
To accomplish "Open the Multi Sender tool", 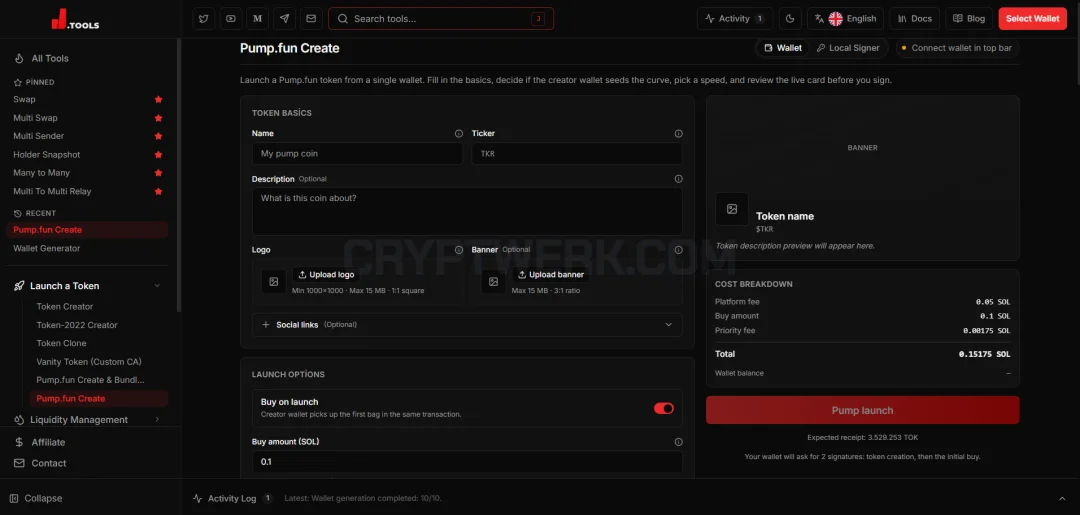I will (x=39, y=136).
